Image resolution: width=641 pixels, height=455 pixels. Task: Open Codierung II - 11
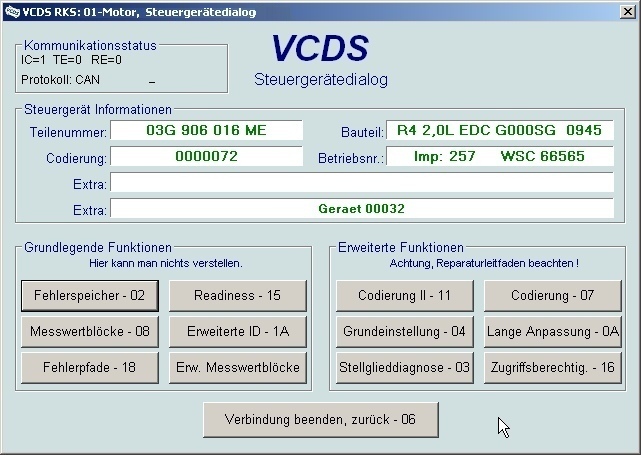pos(405,296)
